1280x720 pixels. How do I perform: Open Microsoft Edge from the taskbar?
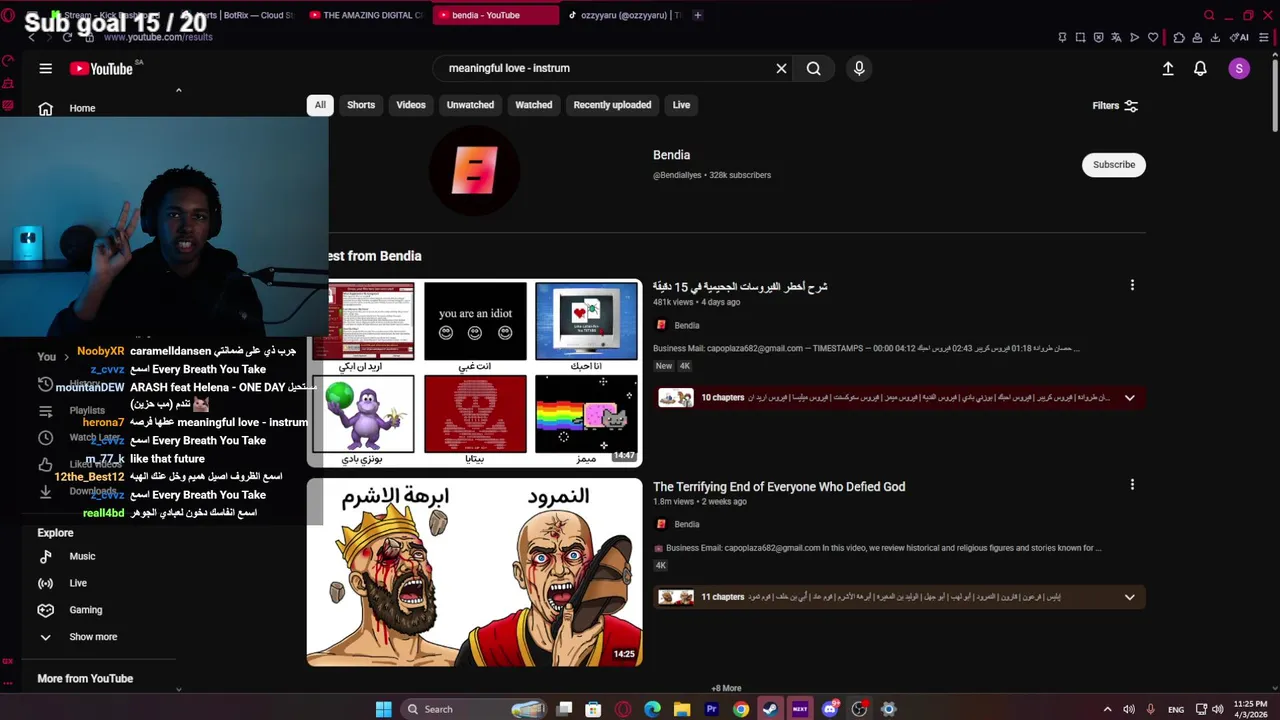(x=653, y=709)
